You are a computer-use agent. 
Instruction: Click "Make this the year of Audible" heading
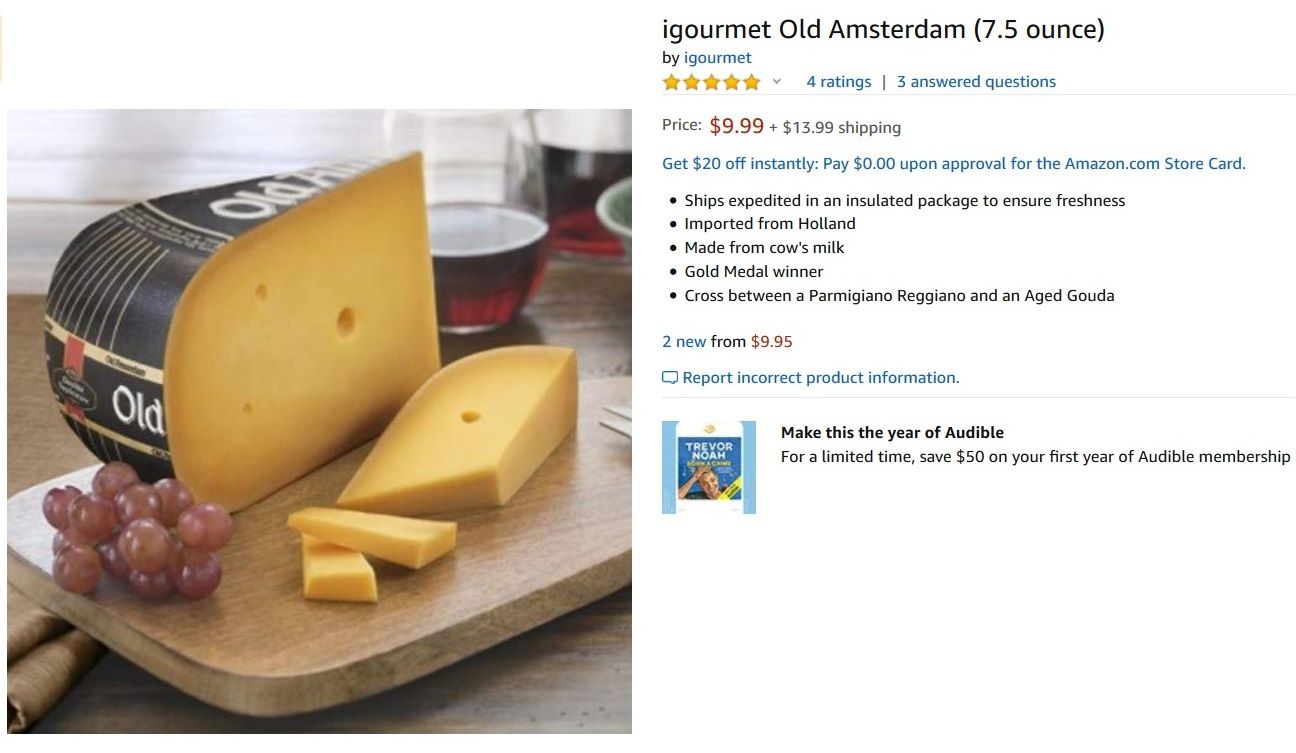click(x=892, y=433)
